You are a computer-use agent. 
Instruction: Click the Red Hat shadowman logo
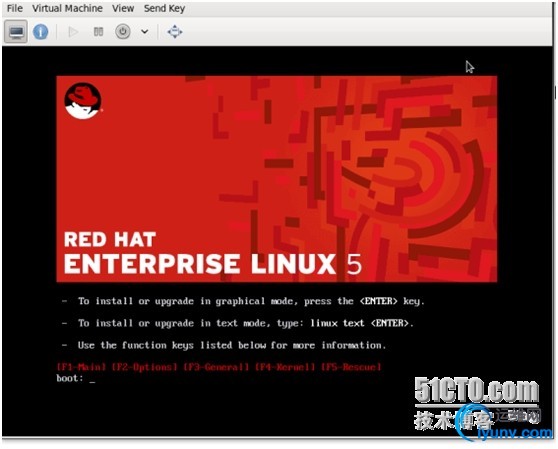(83, 101)
